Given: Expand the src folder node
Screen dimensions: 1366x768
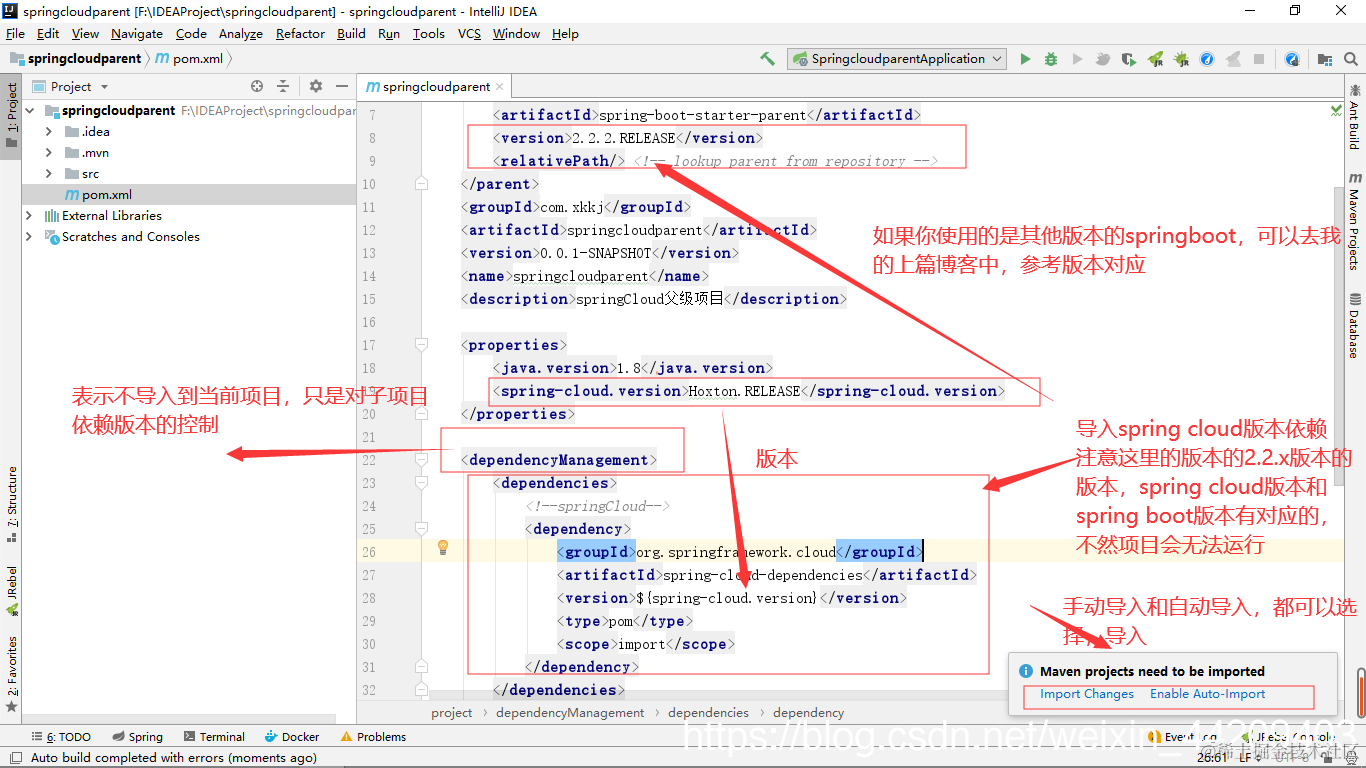Looking at the screenshot, I should (x=49, y=174).
